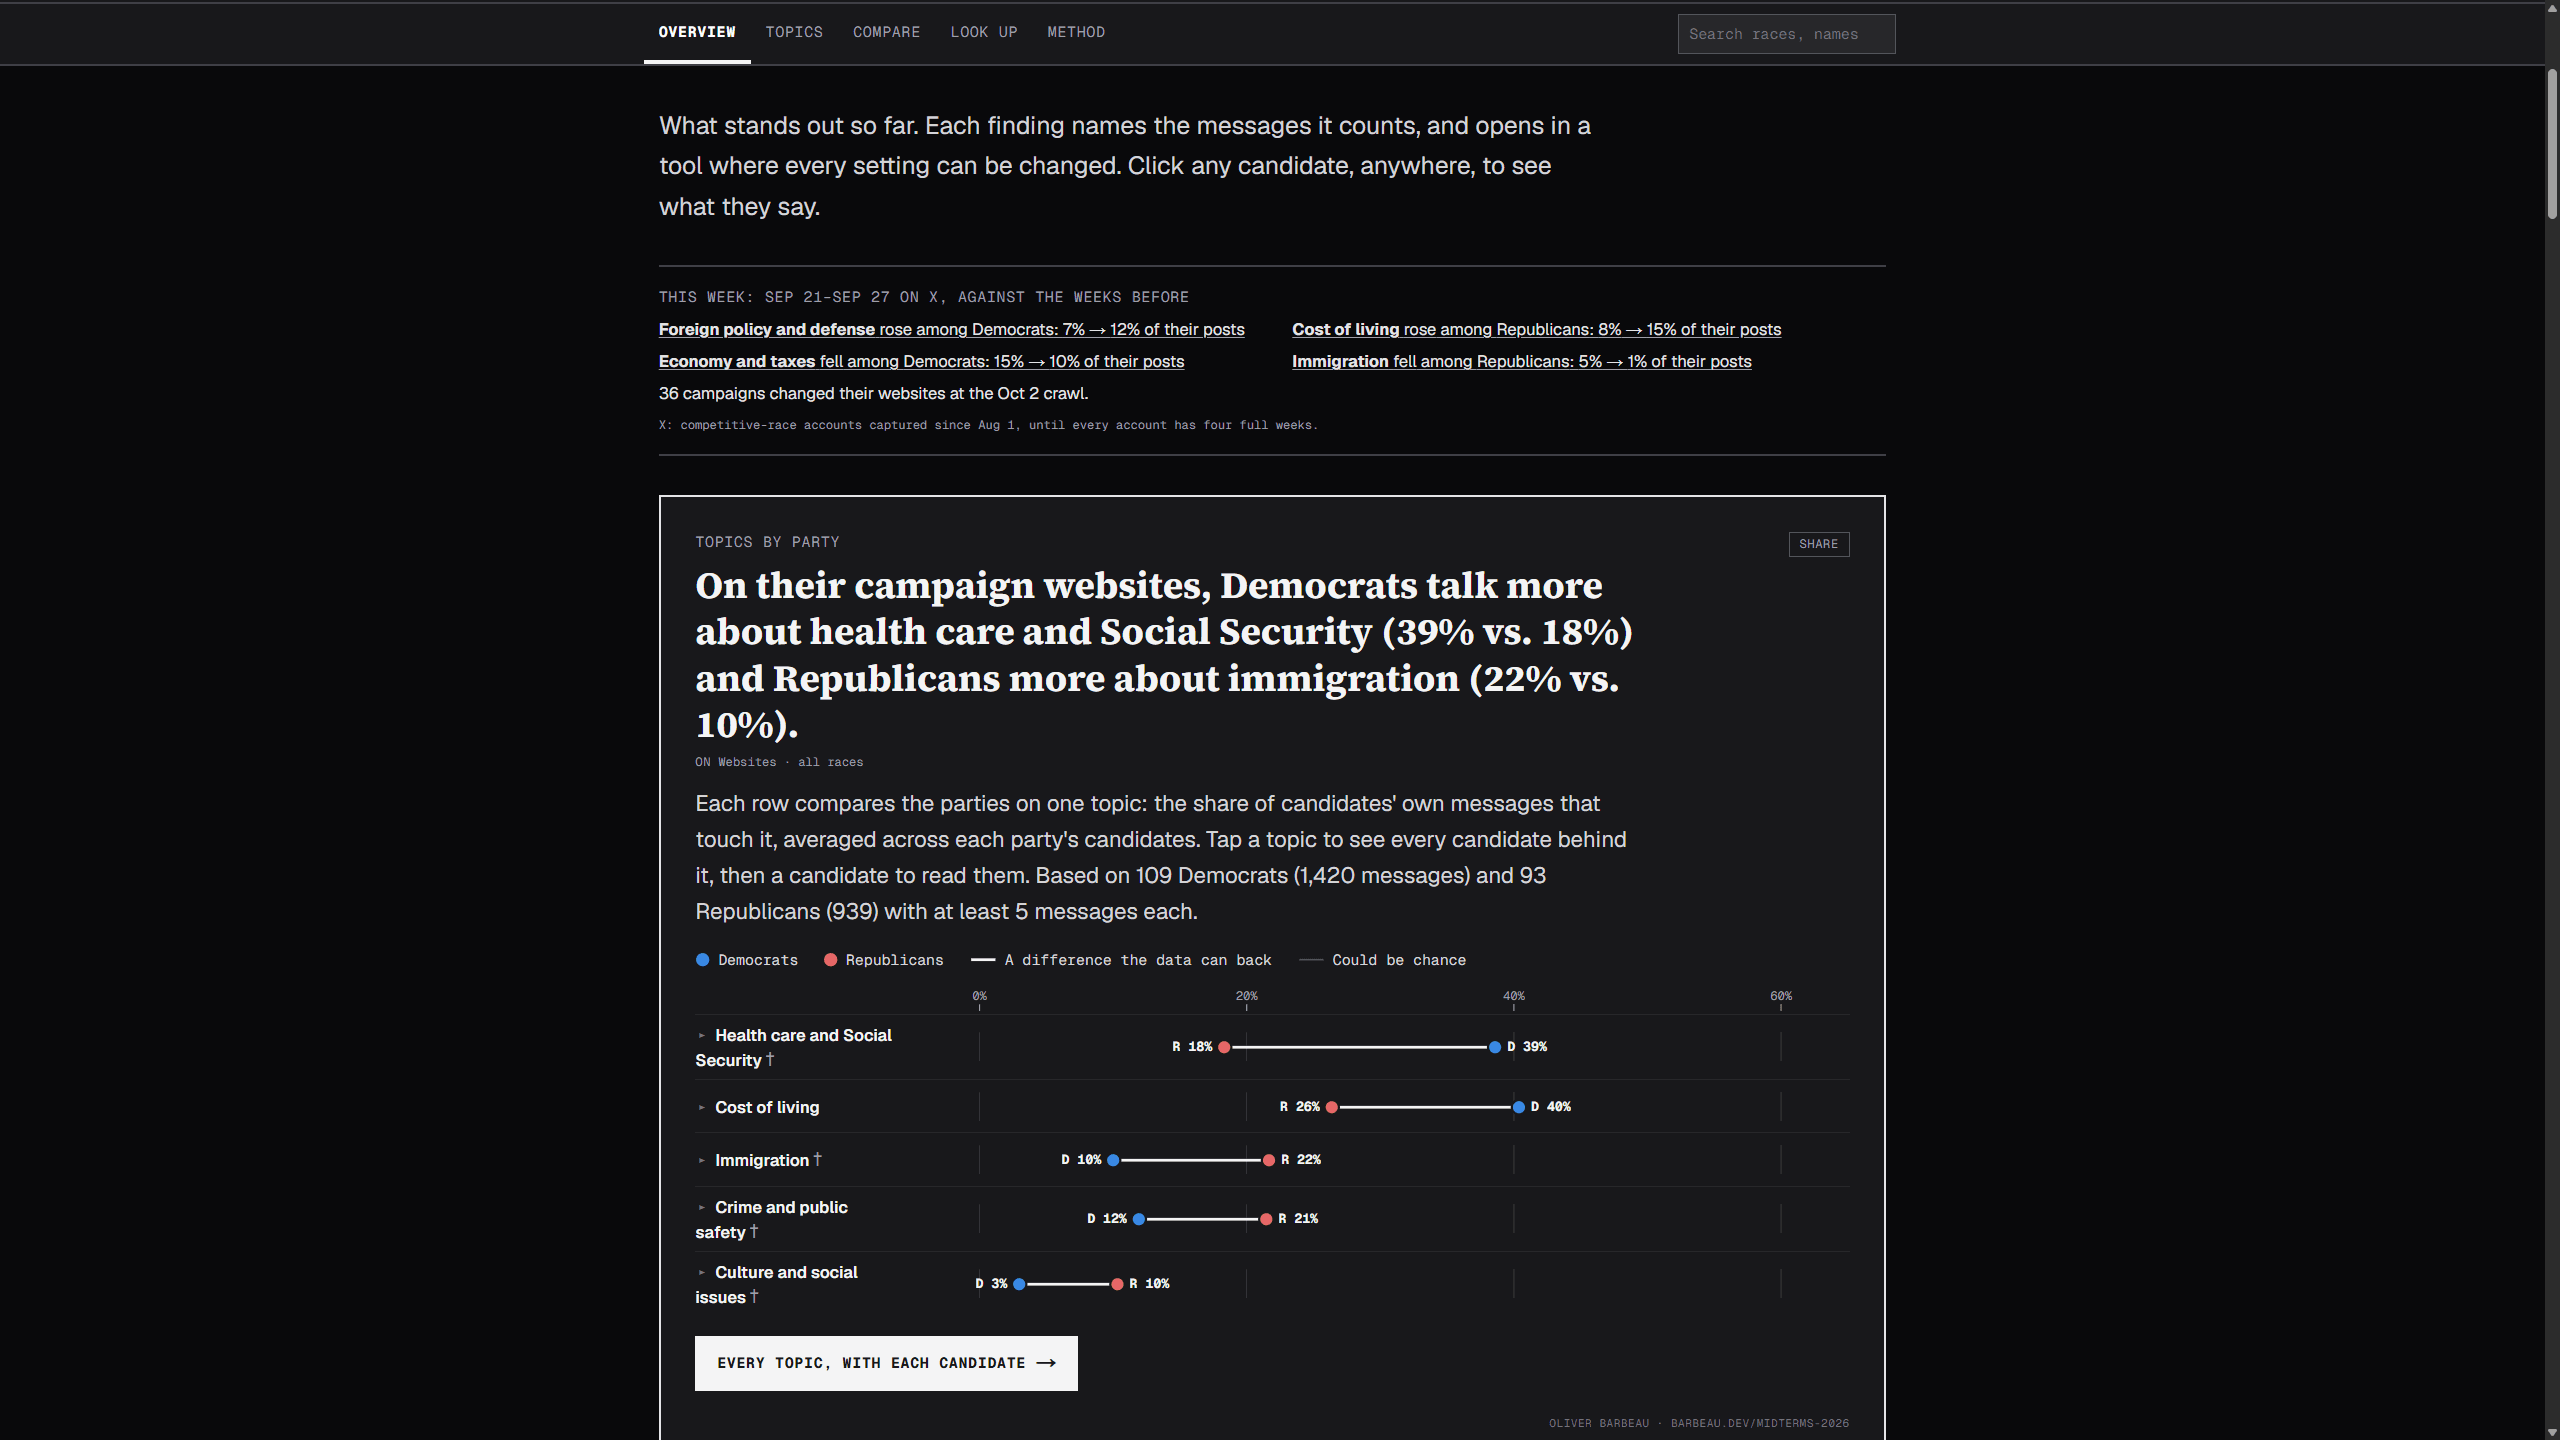Click the red Republican 18% dot for Health care
The image size is (2560, 1440).
coord(1224,1047)
